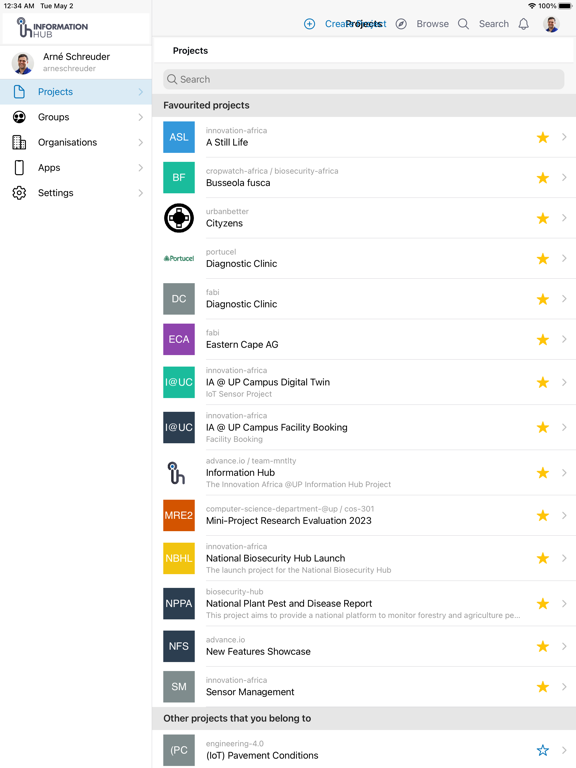Click the projects Search input field

coord(363,79)
